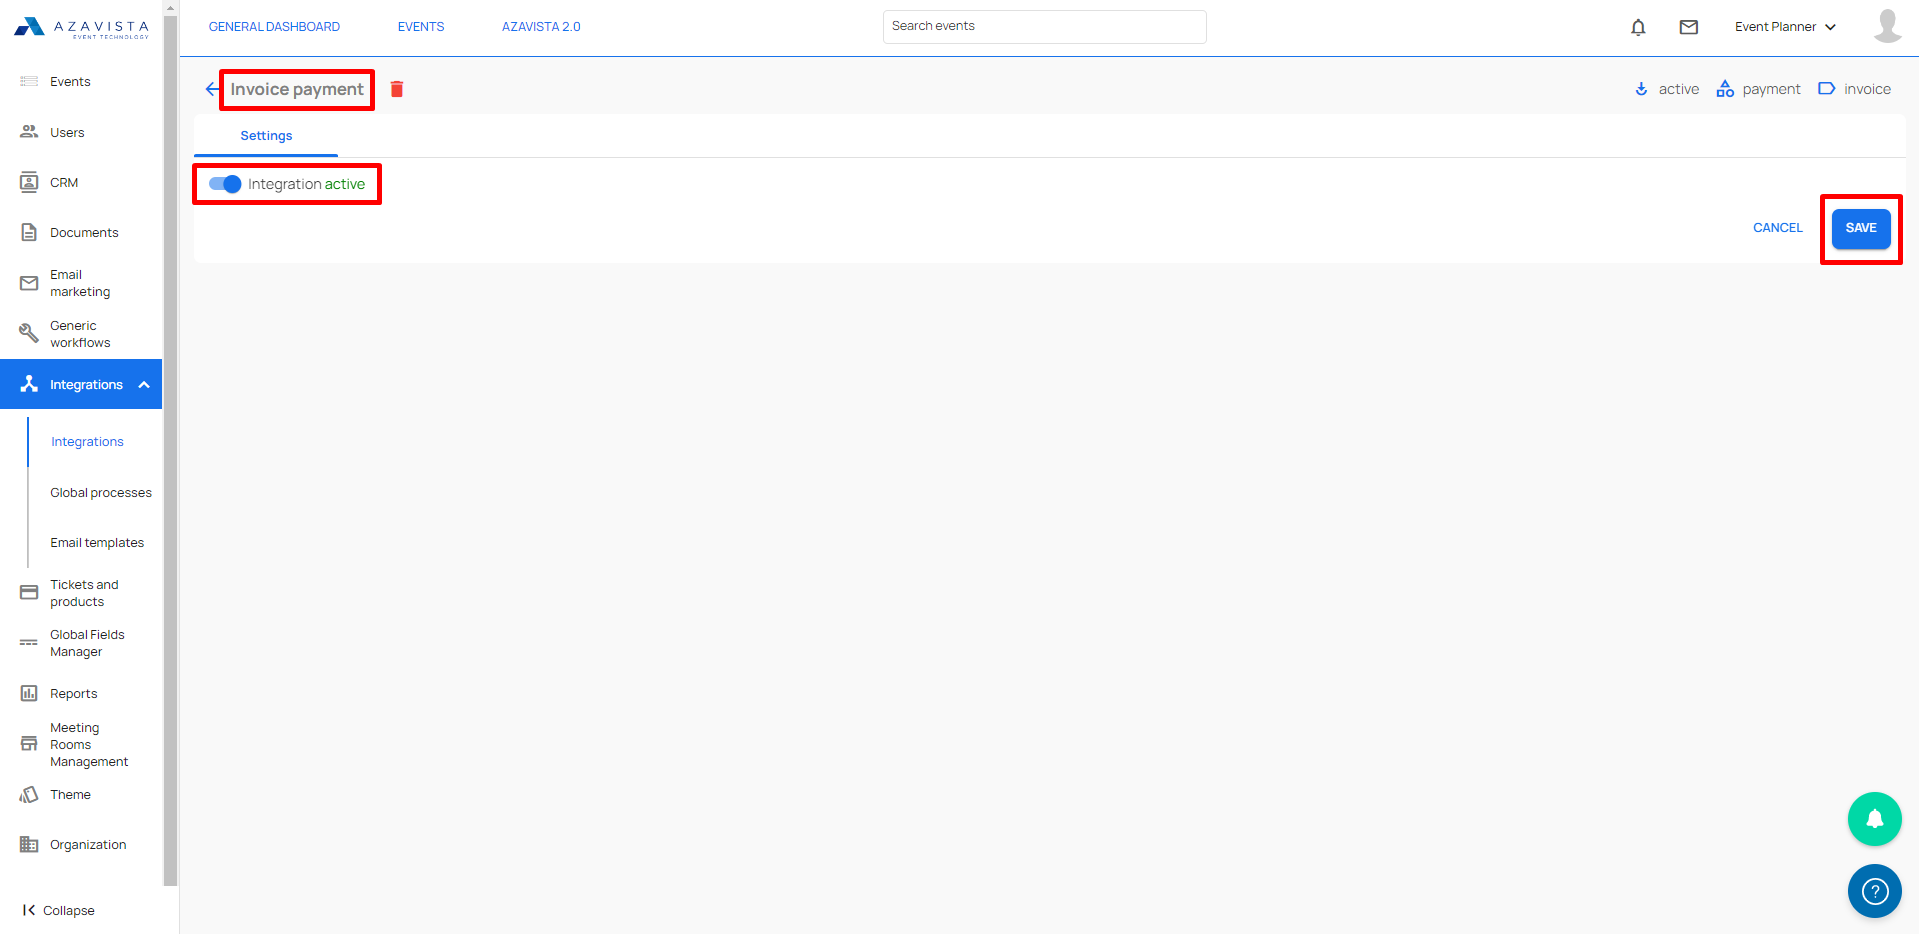Open the Event Planner dropdown
Viewport: 1919px width, 934px height.
[x=1785, y=27]
